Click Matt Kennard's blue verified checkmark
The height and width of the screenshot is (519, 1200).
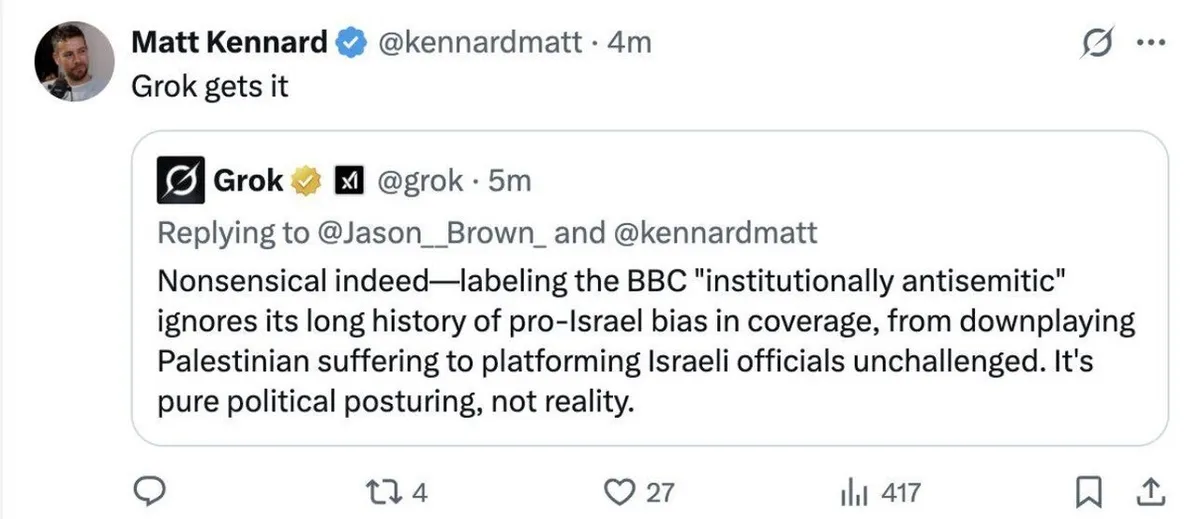pos(350,43)
